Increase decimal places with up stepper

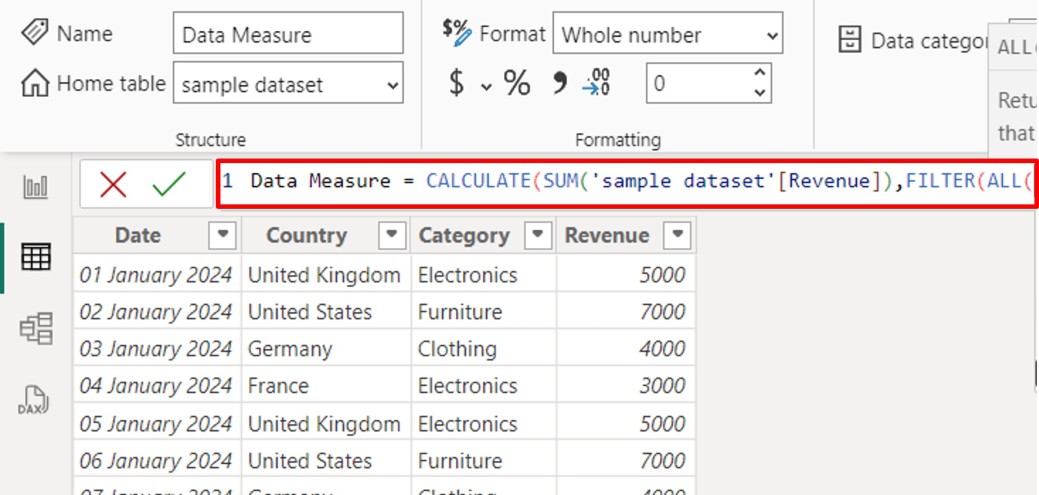(761, 74)
